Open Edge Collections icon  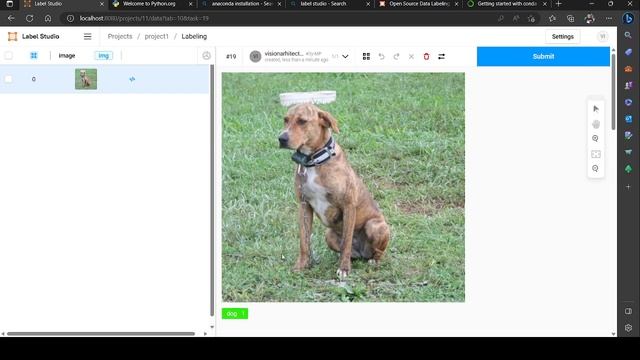point(571,18)
